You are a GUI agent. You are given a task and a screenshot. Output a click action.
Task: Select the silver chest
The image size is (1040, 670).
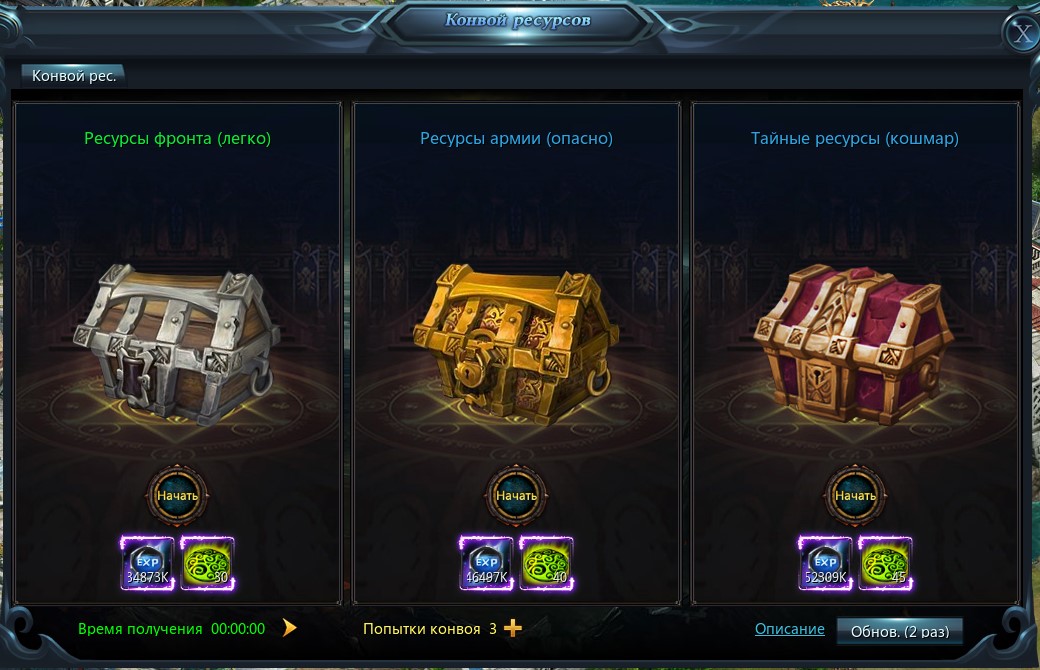(176, 344)
